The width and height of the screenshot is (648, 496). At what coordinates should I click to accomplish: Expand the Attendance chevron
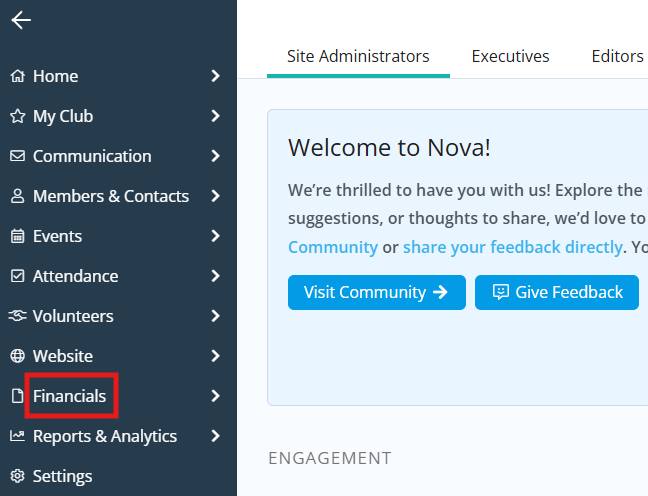pos(215,276)
